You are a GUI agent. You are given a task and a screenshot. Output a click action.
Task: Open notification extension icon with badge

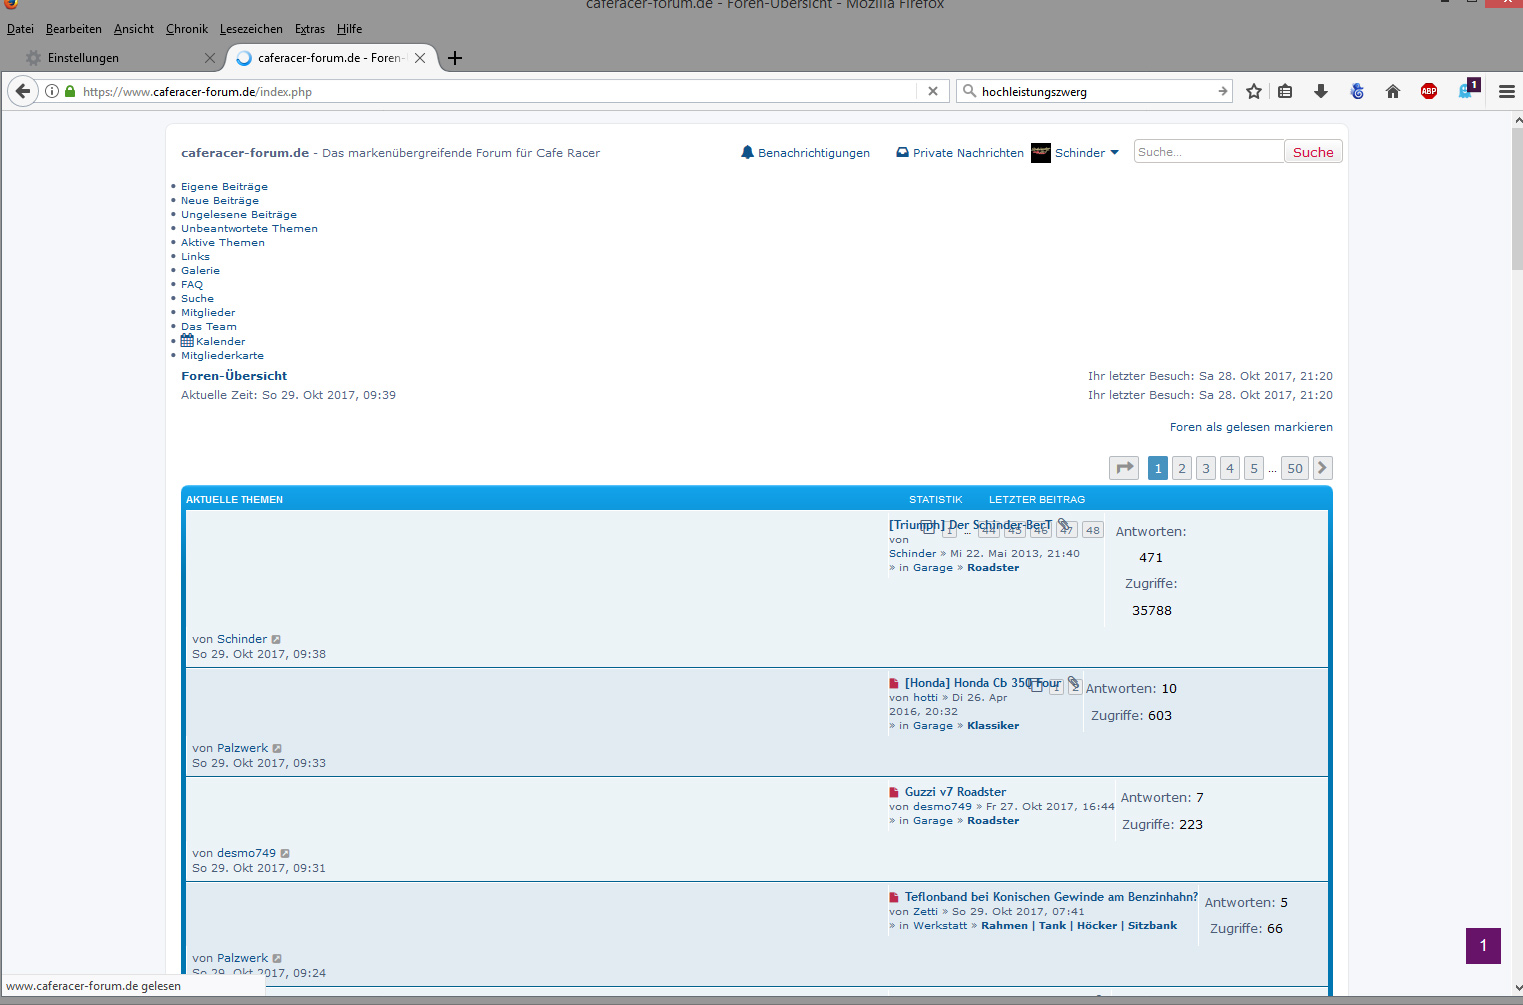coord(1468,88)
